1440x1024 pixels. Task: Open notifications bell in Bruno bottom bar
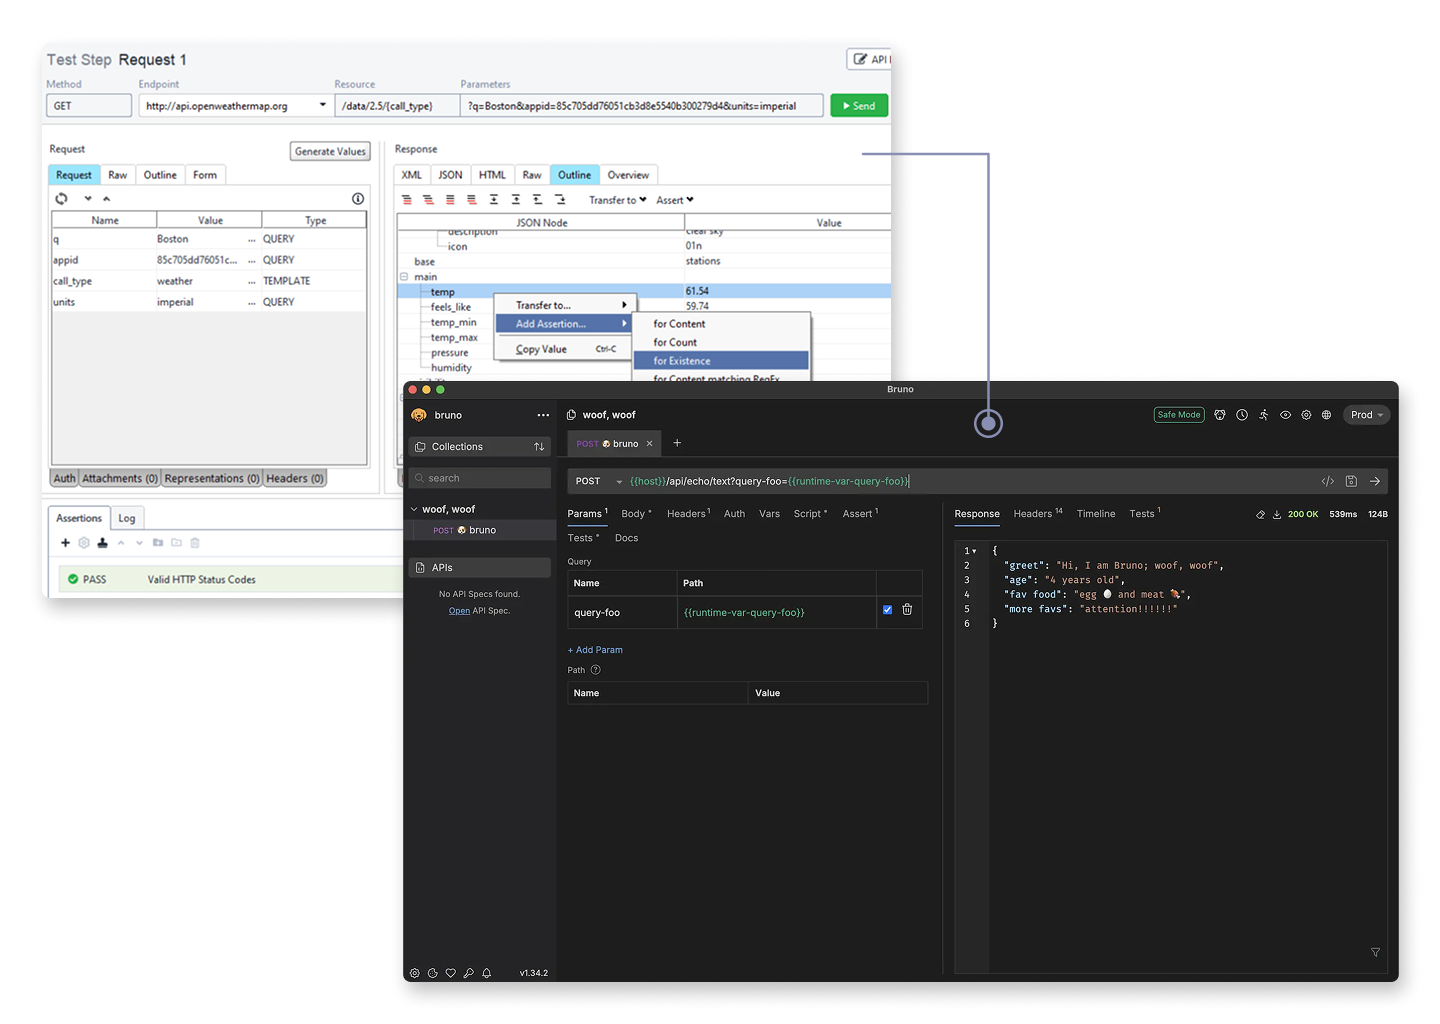coord(487,973)
